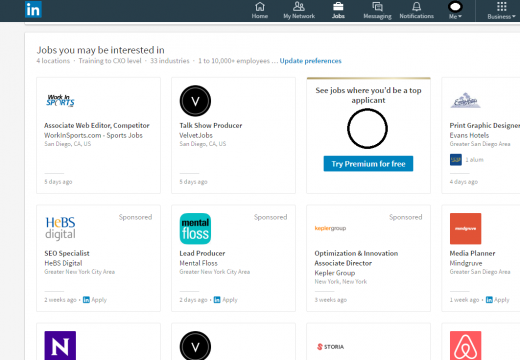Click the purple N company logo
Image resolution: width=520 pixels, height=360 pixels.
click(60, 345)
